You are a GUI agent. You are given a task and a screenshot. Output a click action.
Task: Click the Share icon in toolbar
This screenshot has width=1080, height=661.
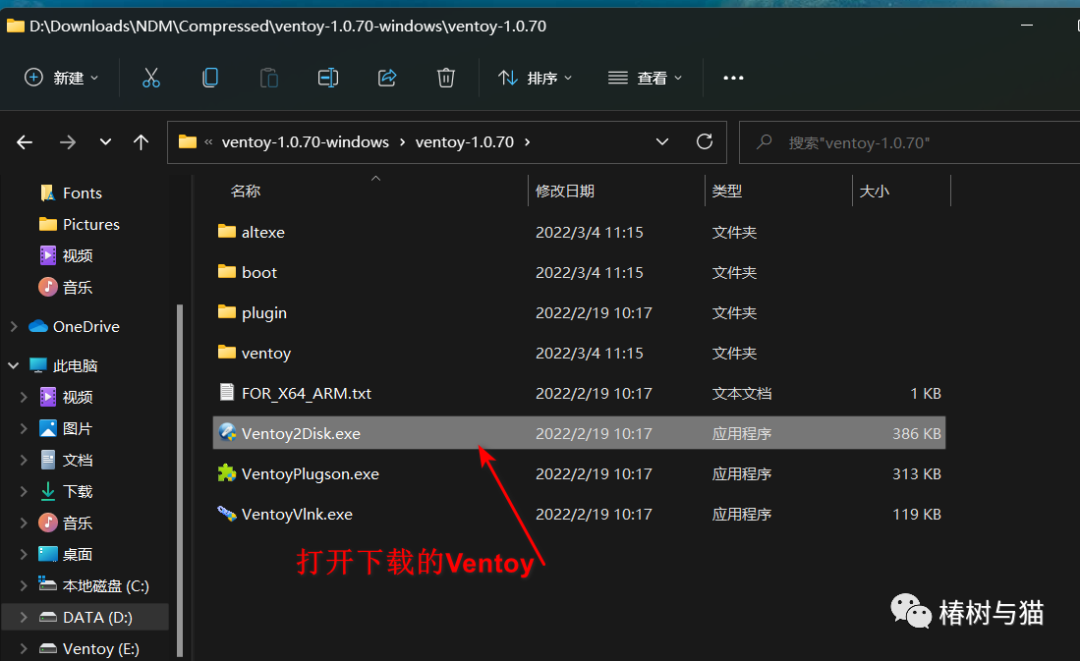point(387,78)
